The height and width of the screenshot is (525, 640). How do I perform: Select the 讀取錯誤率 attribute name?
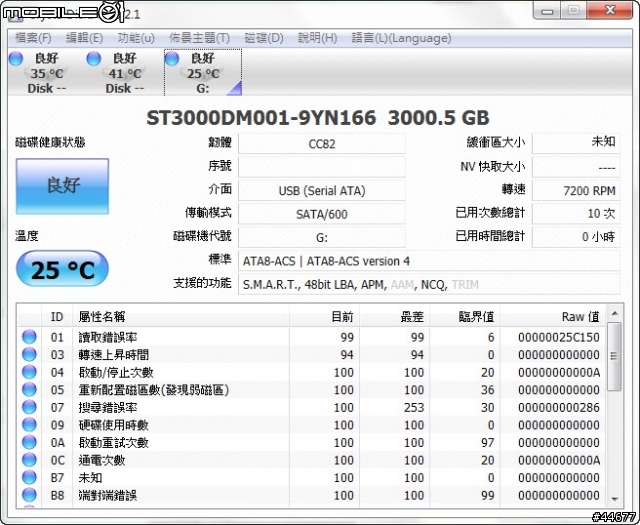pyautogui.click(x=108, y=337)
